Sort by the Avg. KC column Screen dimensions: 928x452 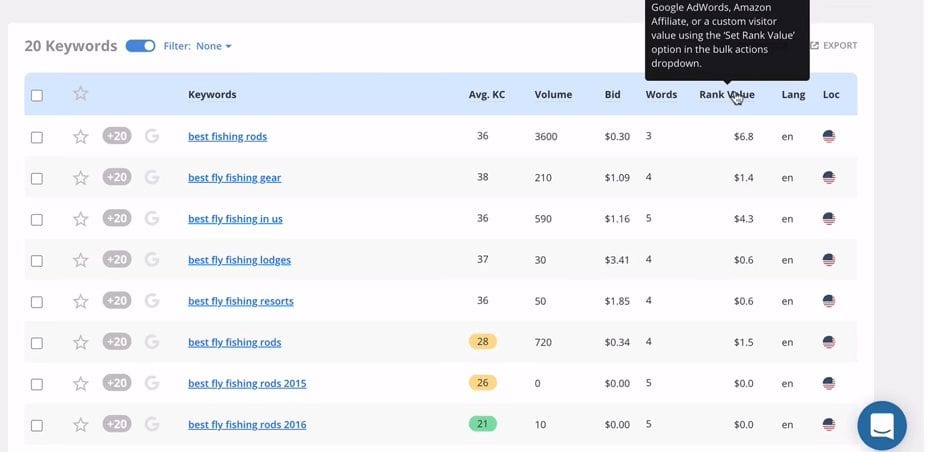tap(486, 95)
